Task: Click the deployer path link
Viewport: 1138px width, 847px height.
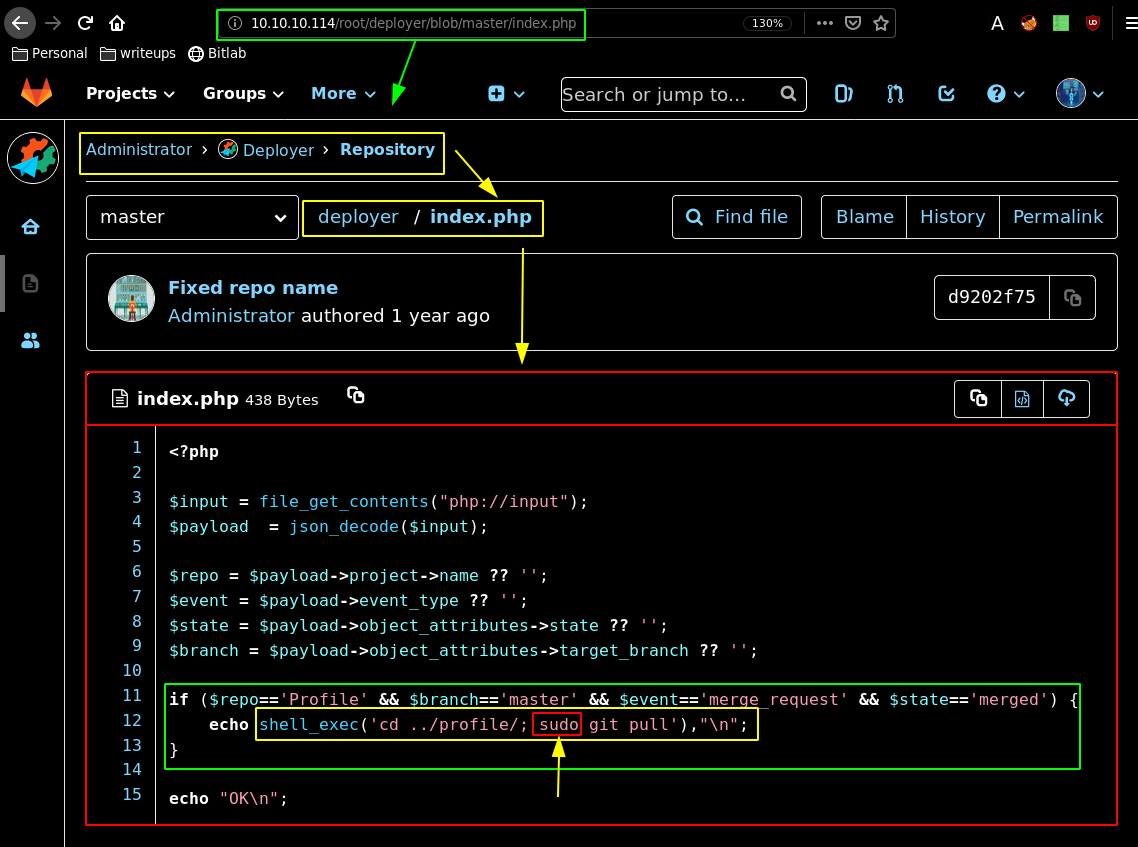Action: coord(359,217)
